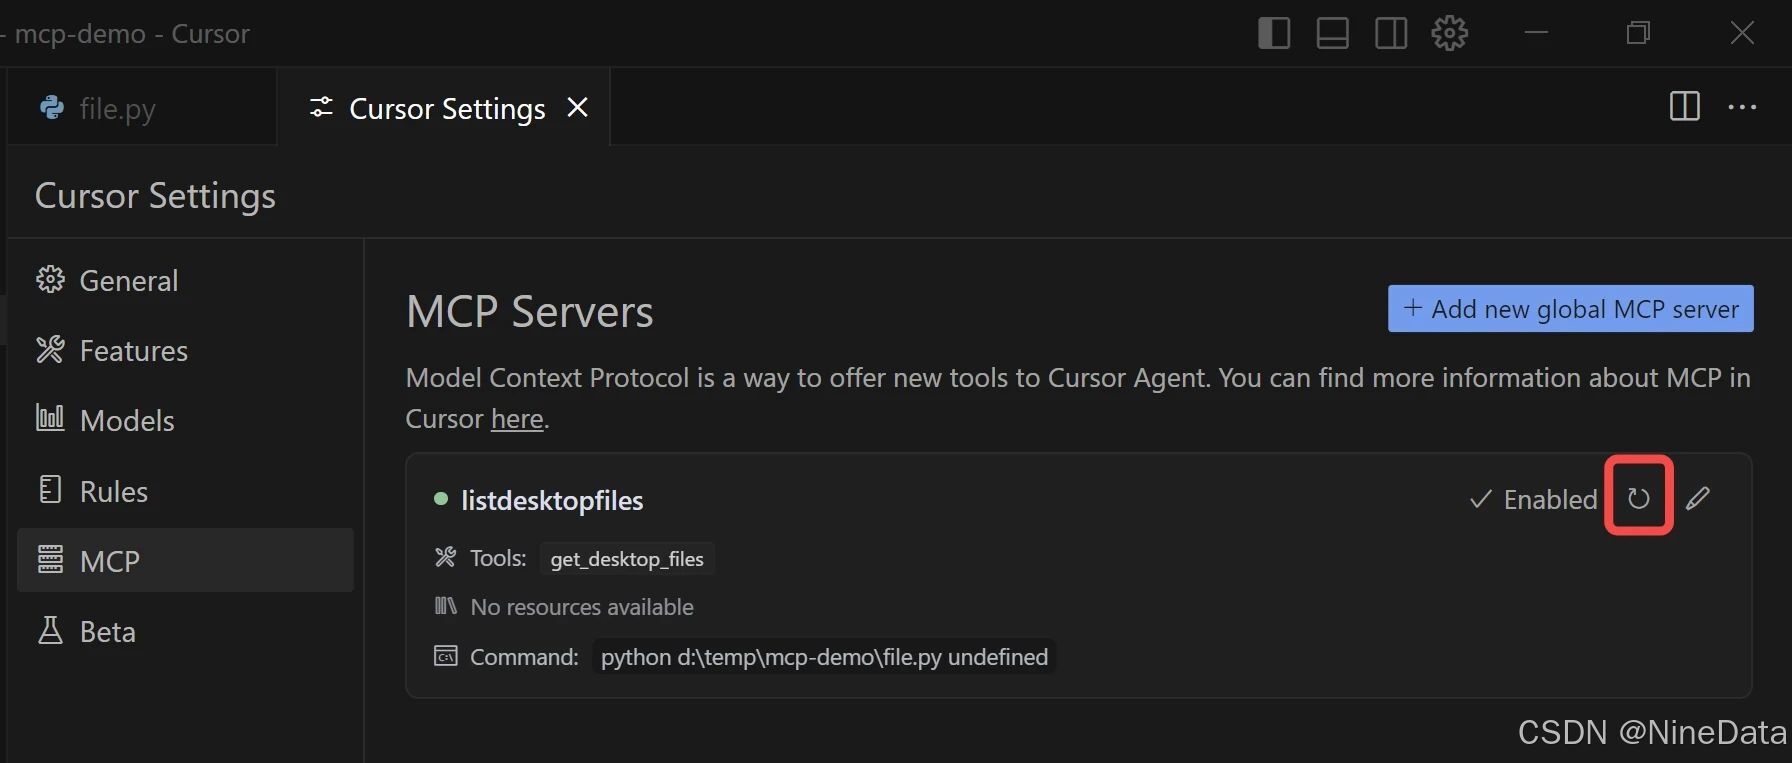Click the listdesktopfiles server name

552,500
